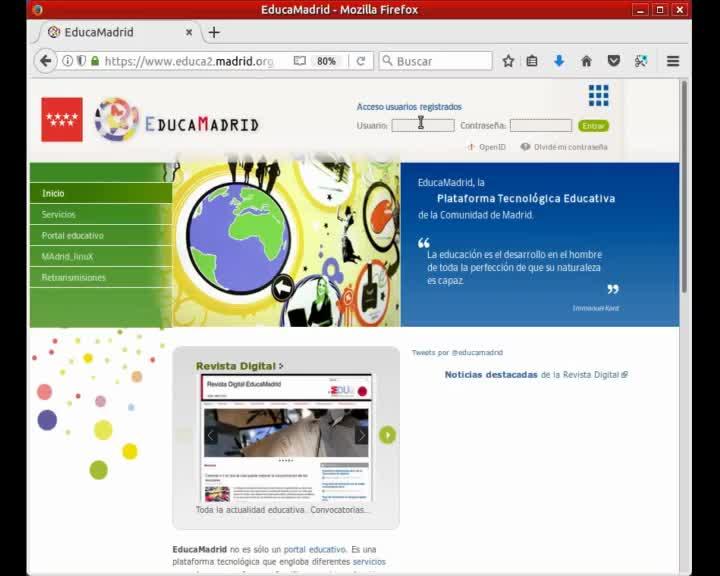
Task: Click the Comunidad de Madrid red flag logo
Action: [x=62, y=119]
